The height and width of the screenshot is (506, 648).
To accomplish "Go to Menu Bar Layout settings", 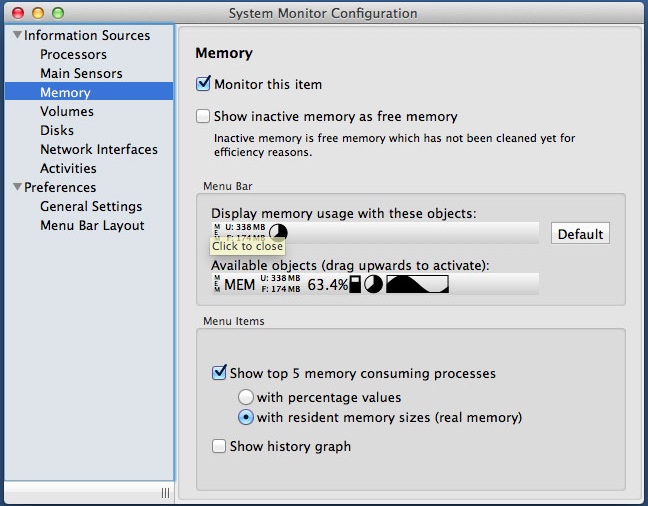I will [x=92, y=225].
